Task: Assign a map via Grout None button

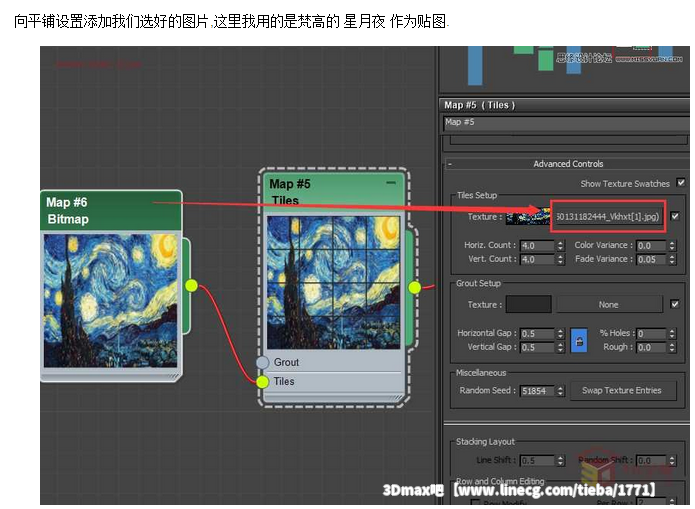Action: [x=609, y=305]
